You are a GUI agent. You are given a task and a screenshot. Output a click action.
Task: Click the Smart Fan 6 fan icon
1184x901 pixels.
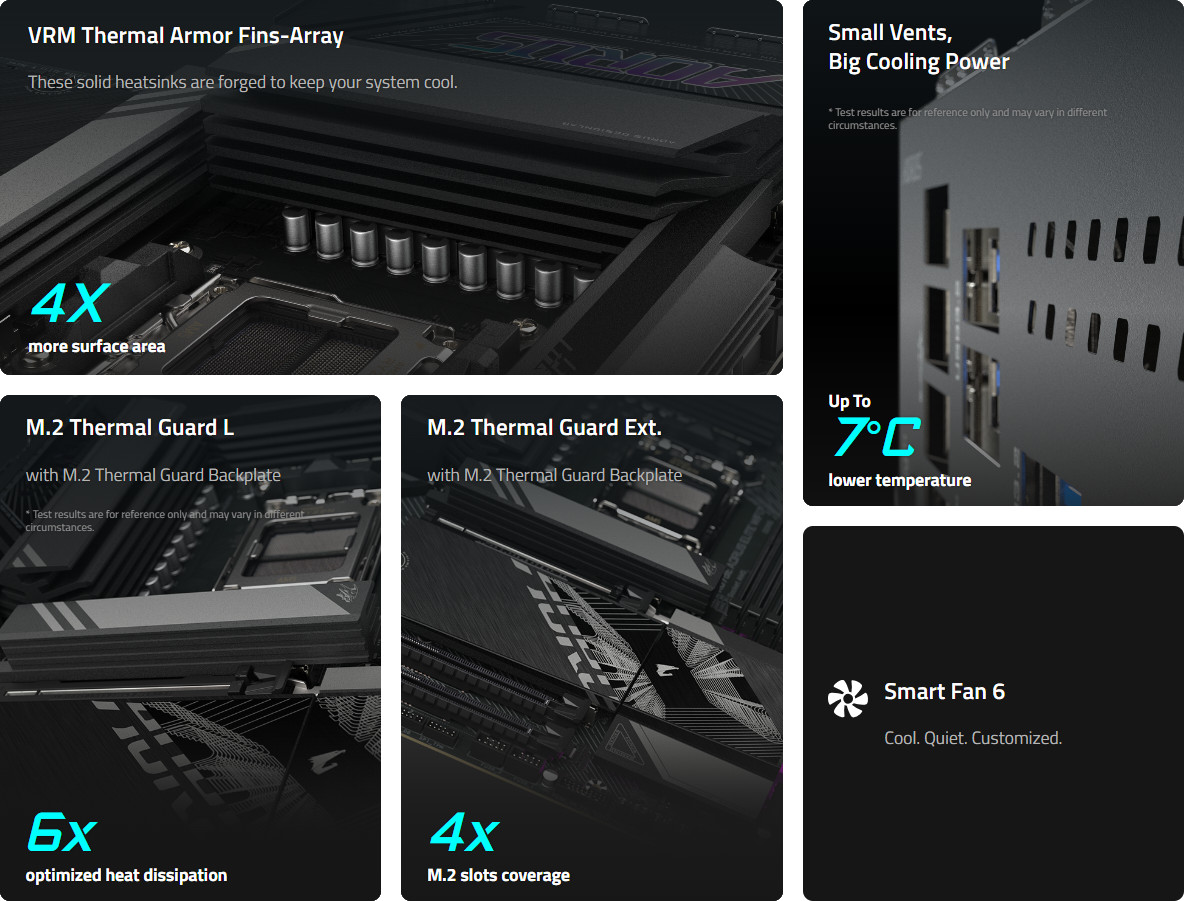coord(847,699)
